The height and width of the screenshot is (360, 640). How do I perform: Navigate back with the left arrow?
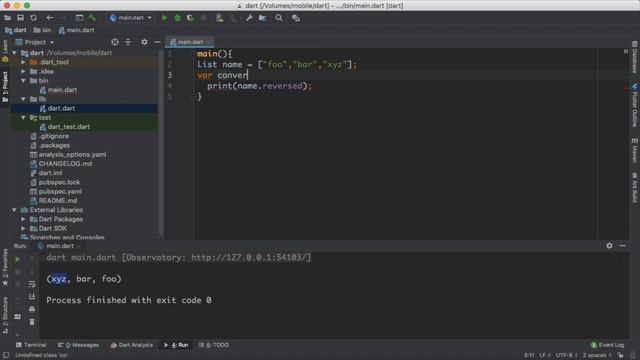(x=49, y=18)
